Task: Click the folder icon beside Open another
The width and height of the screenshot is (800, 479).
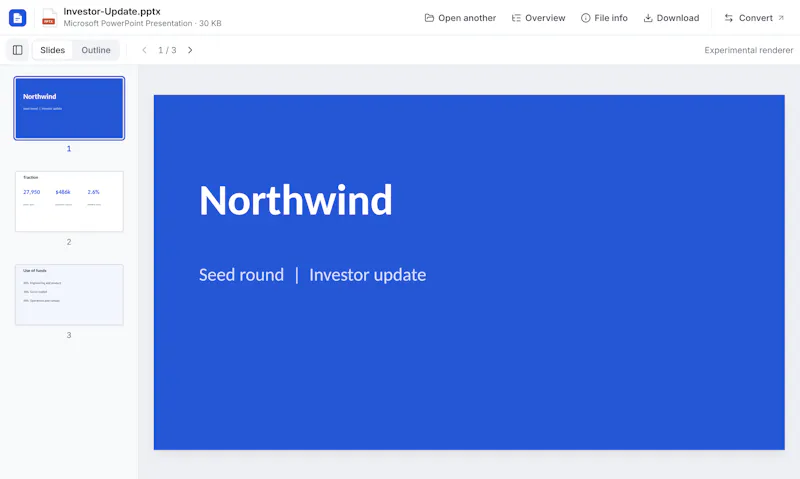Action: [429, 18]
